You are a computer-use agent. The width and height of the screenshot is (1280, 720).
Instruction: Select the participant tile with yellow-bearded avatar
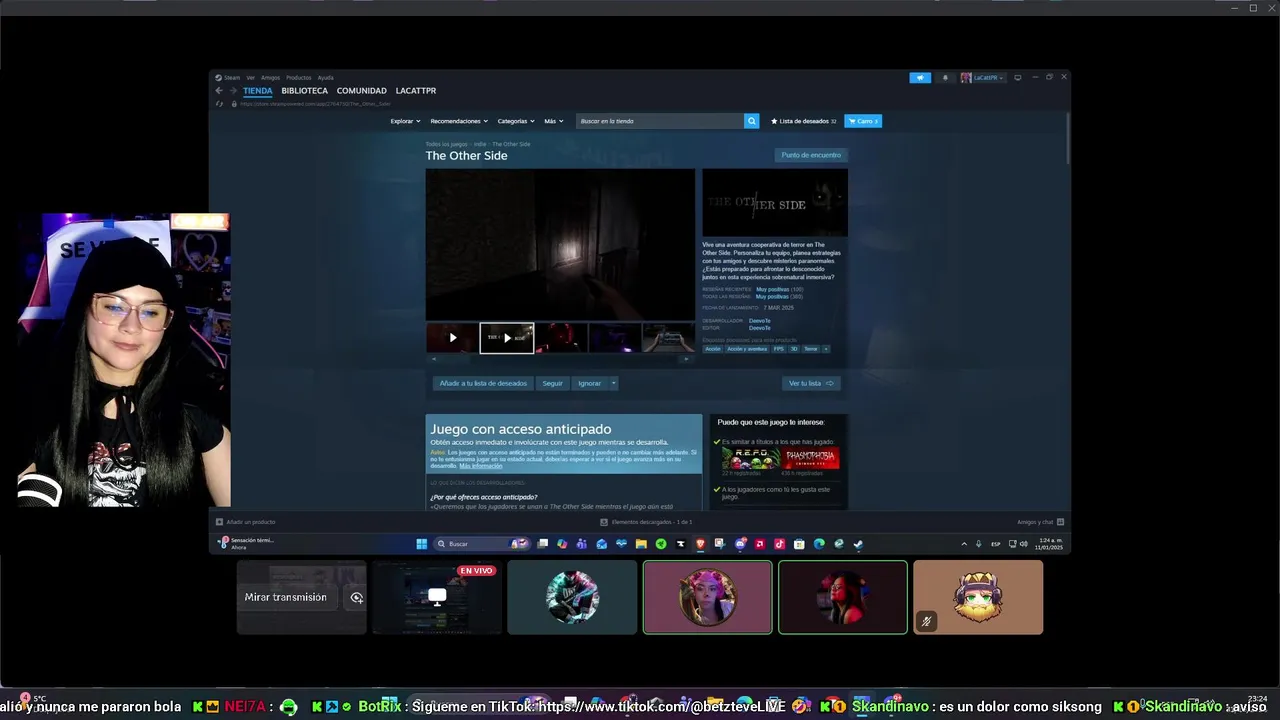[978, 597]
